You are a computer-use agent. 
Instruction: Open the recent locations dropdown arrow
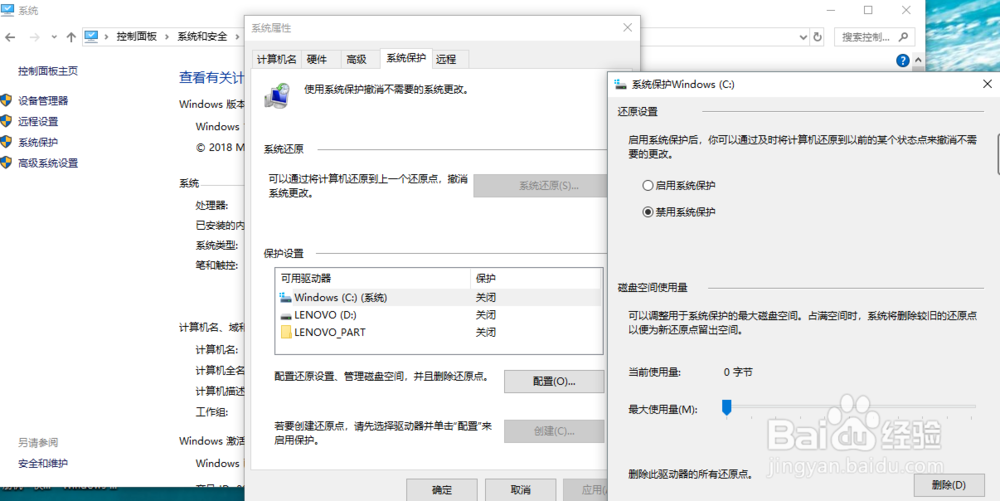(x=54, y=37)
